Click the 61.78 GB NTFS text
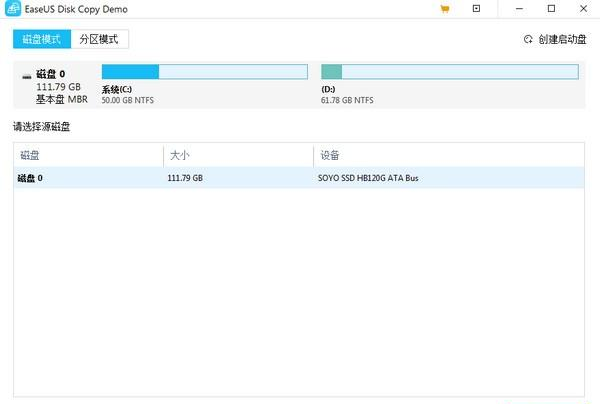This screenshot has height=404, width=600. (x=347, y=100)
